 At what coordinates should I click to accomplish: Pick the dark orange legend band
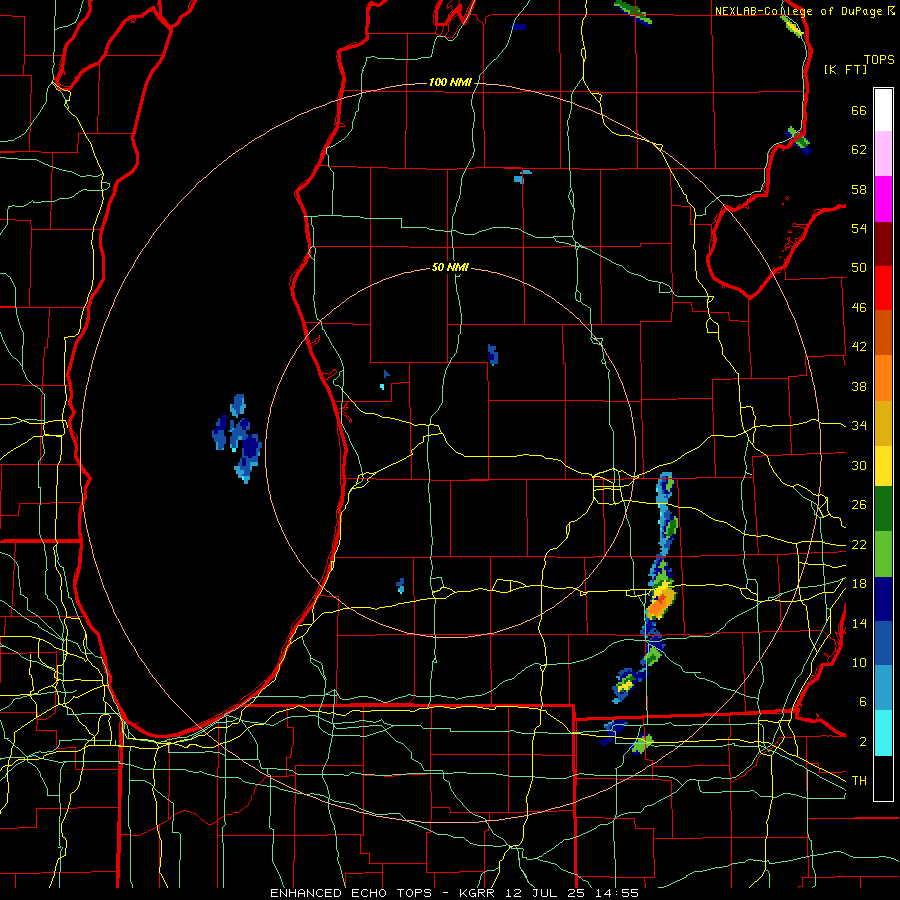(883, 332)
